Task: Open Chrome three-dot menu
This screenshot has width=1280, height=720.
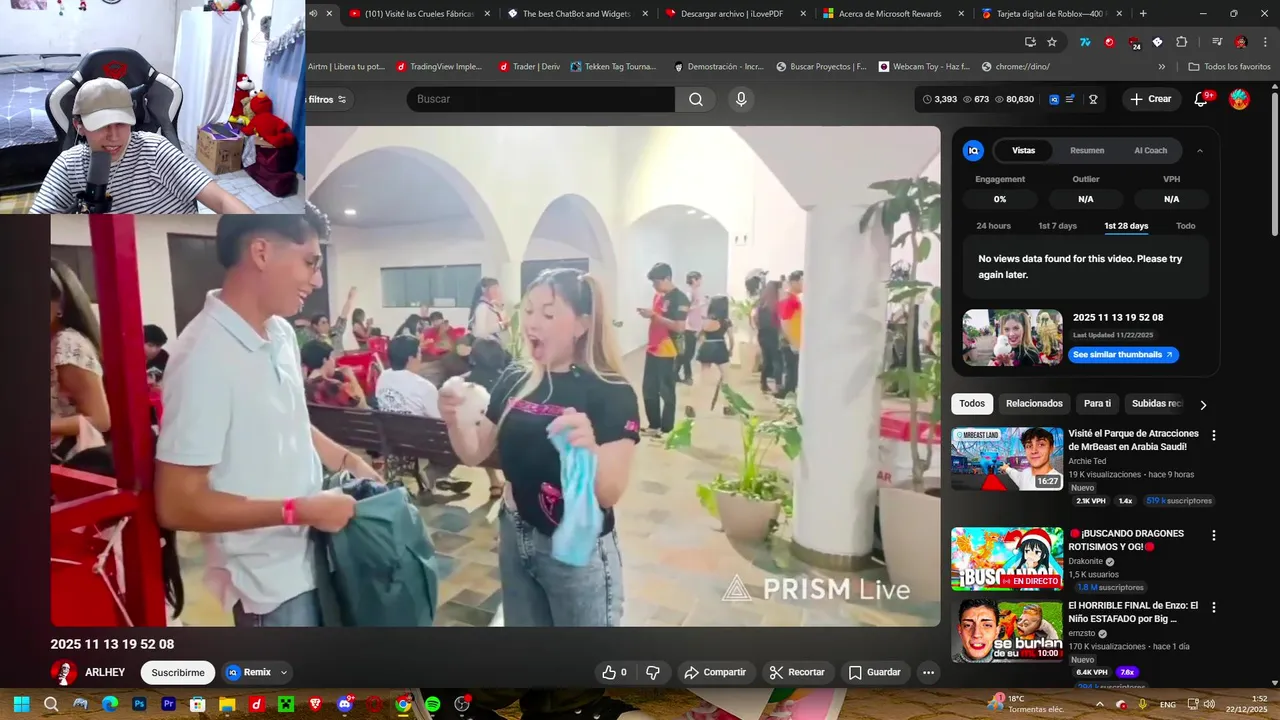Action: pyautogui.click(x=1263, y=42)
